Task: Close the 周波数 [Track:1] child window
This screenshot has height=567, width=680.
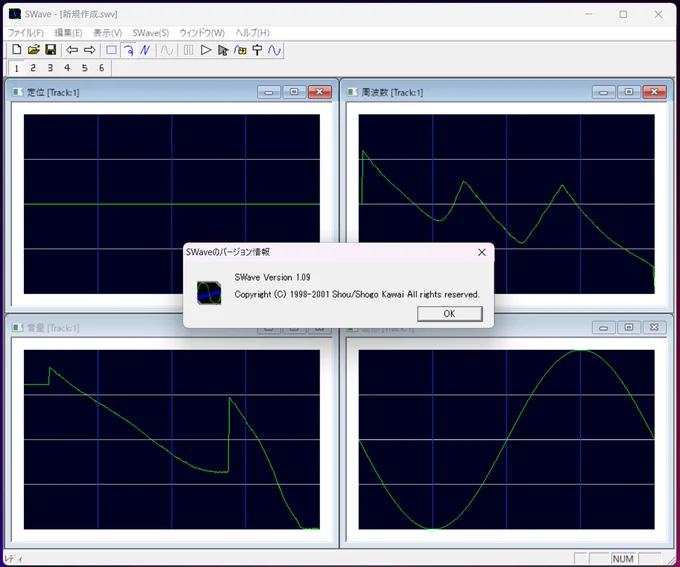Action: tap(654, 92)
